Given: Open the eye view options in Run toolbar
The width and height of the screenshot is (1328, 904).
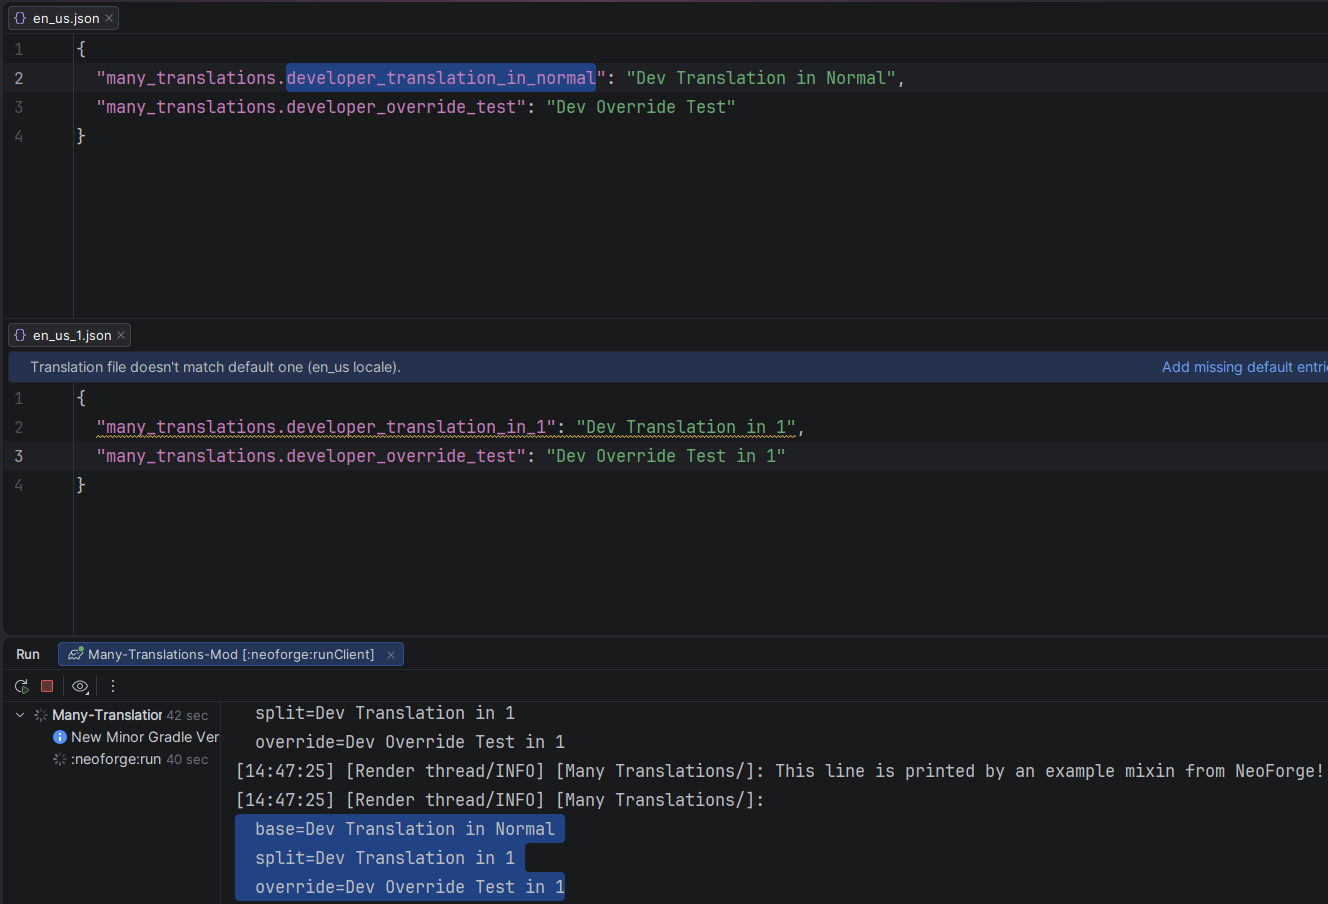Looking at the screenshot, I should pyautogui.click(x=80, y=686).
